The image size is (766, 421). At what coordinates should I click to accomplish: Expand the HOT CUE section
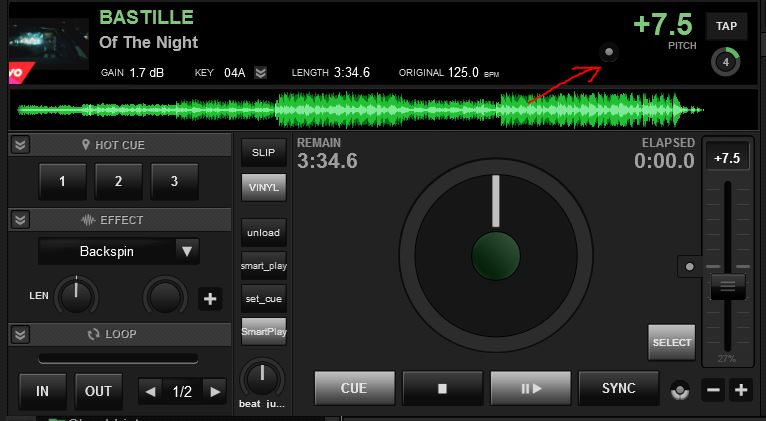20,145
